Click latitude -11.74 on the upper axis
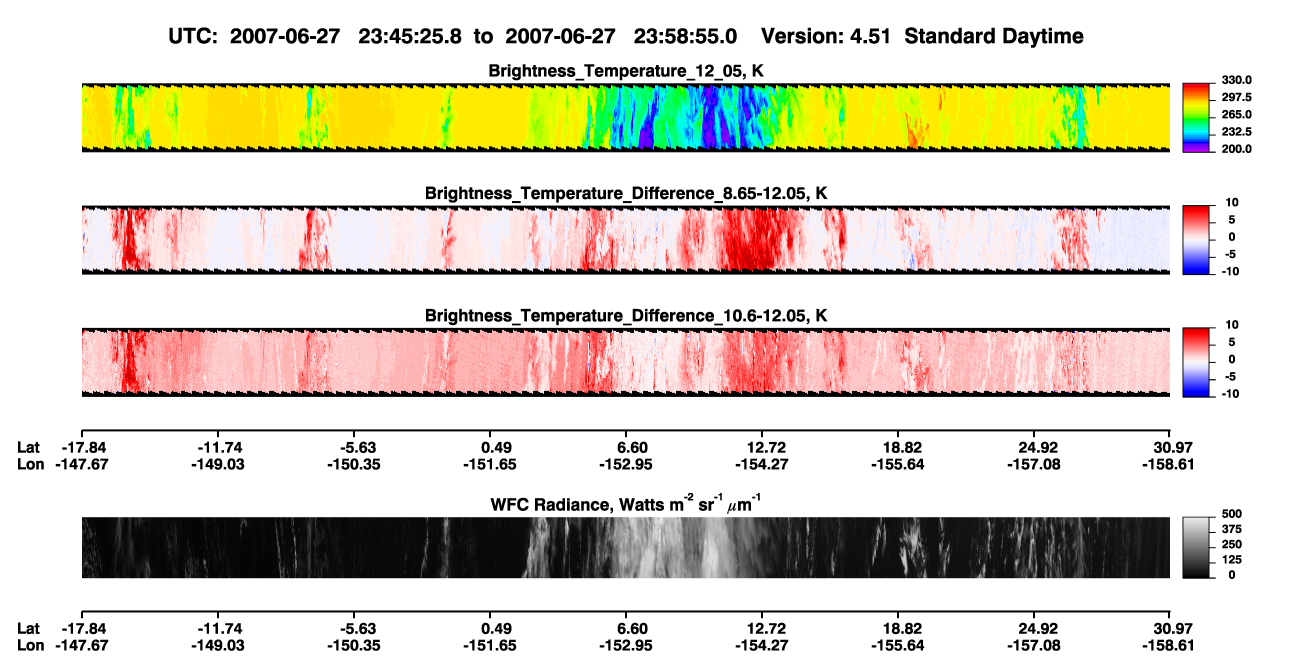1300x667 pixels. pyautogui.click(x=219, y=447)
